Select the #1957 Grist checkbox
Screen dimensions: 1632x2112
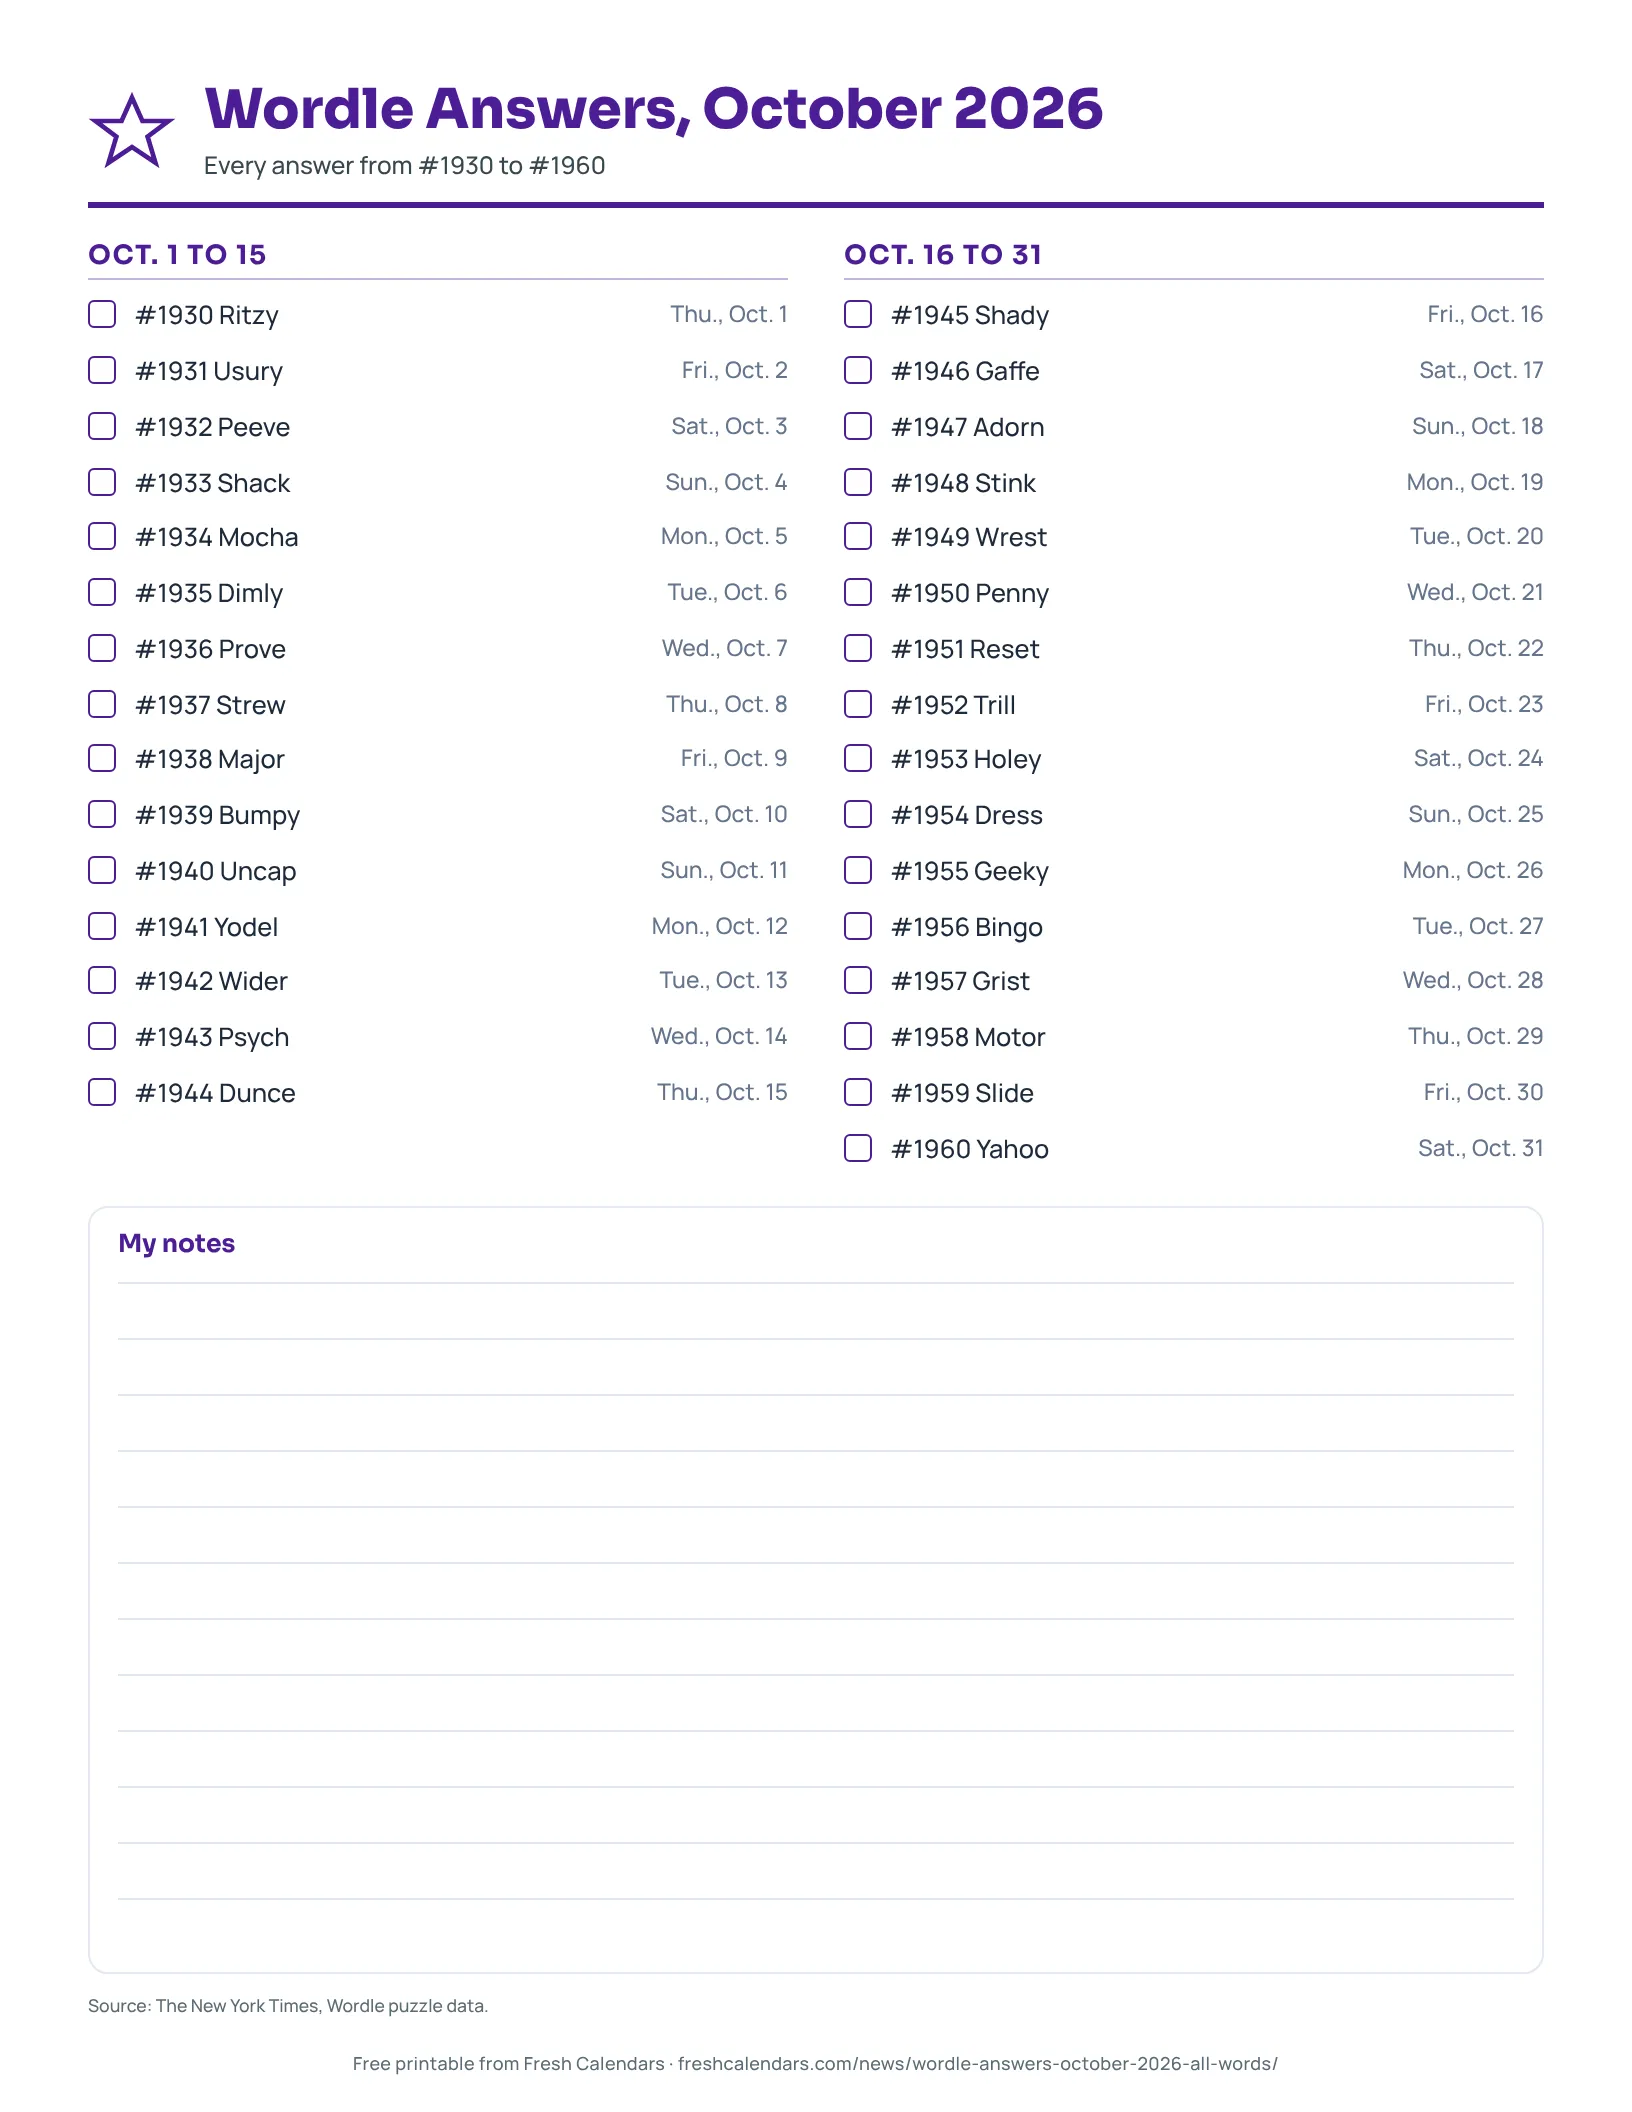pos(858,980)
